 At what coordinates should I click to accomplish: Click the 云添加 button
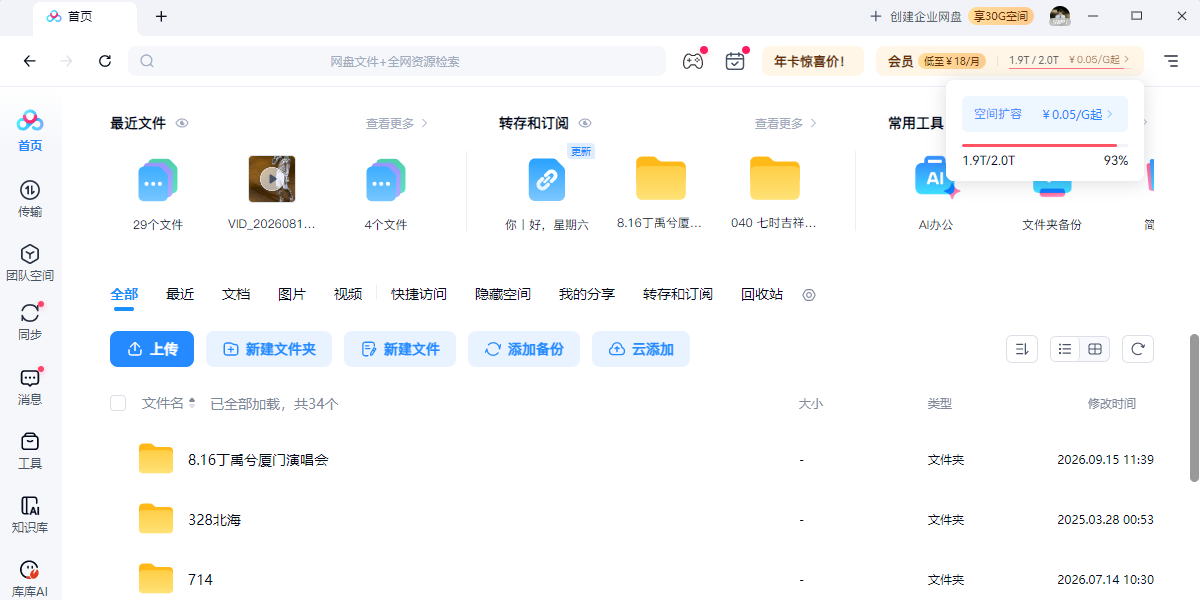click(641, 349)
